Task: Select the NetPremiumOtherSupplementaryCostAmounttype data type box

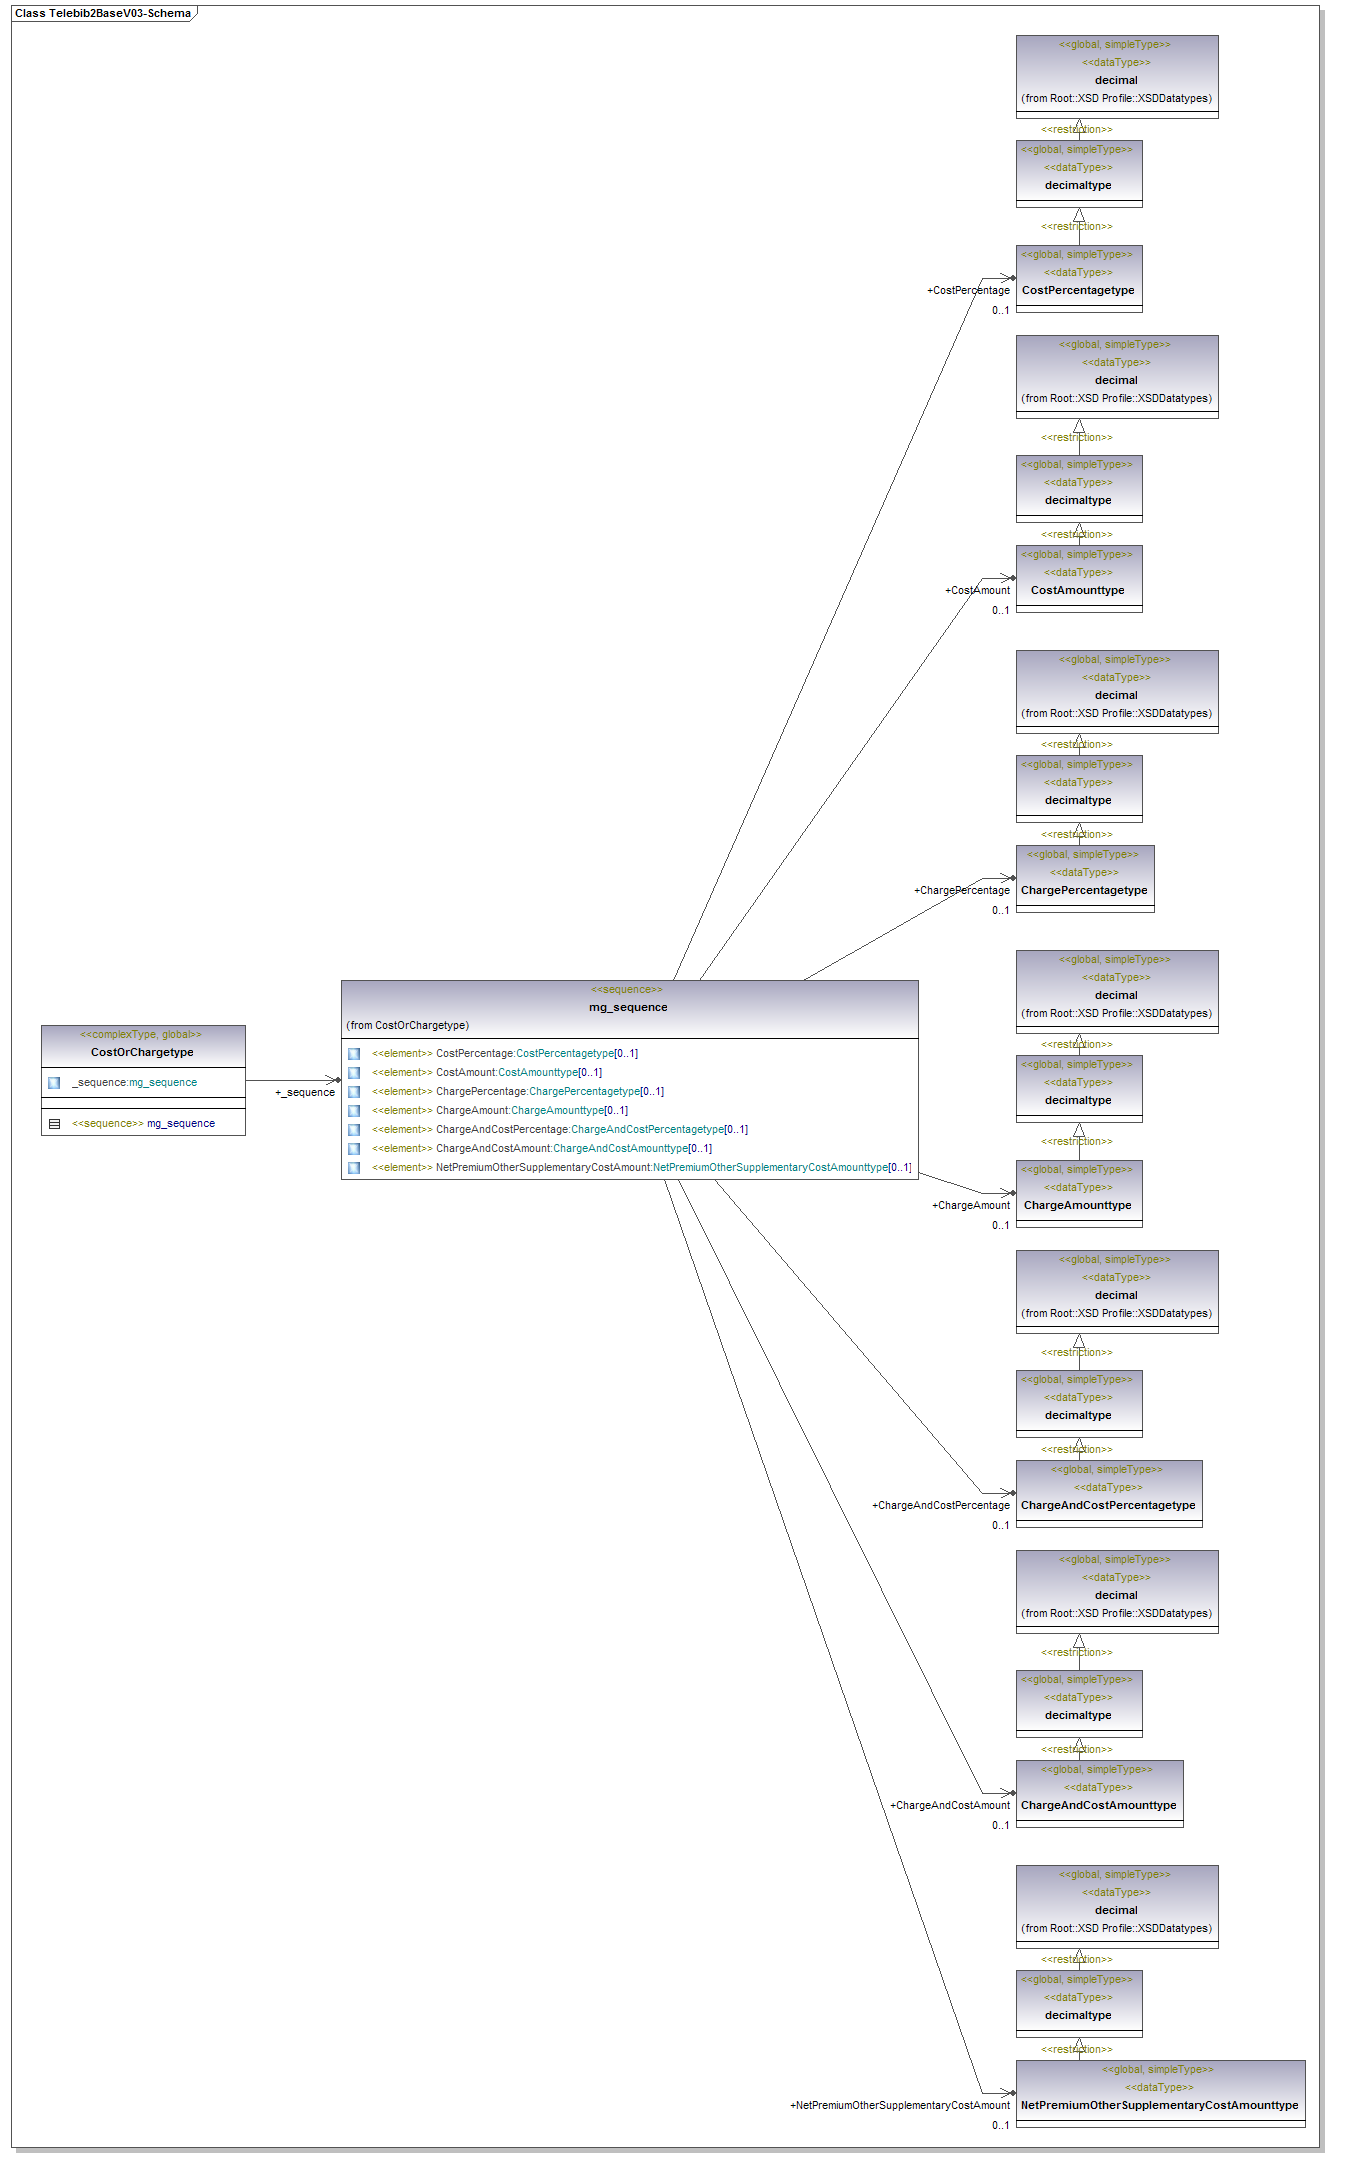Action: [1159, 2105]
